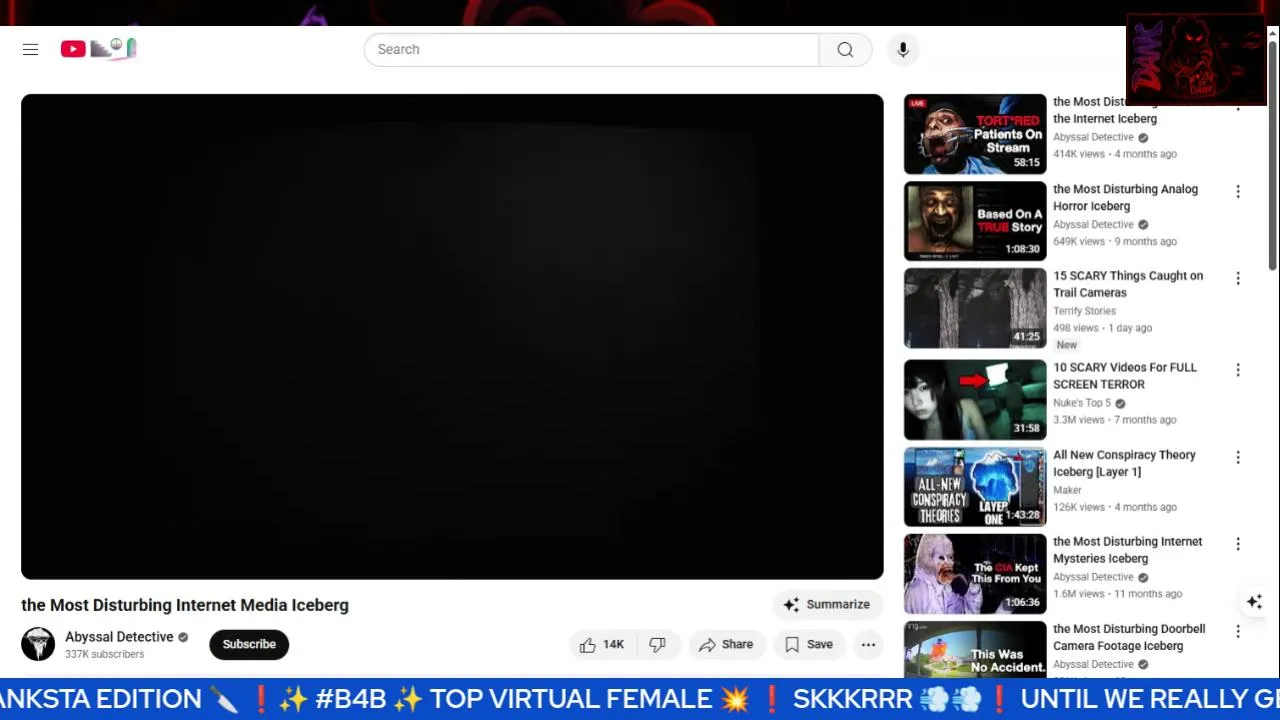
Task: Open Tortured Patients On Stream thumbnail
Action: click(x=975, y=134)
